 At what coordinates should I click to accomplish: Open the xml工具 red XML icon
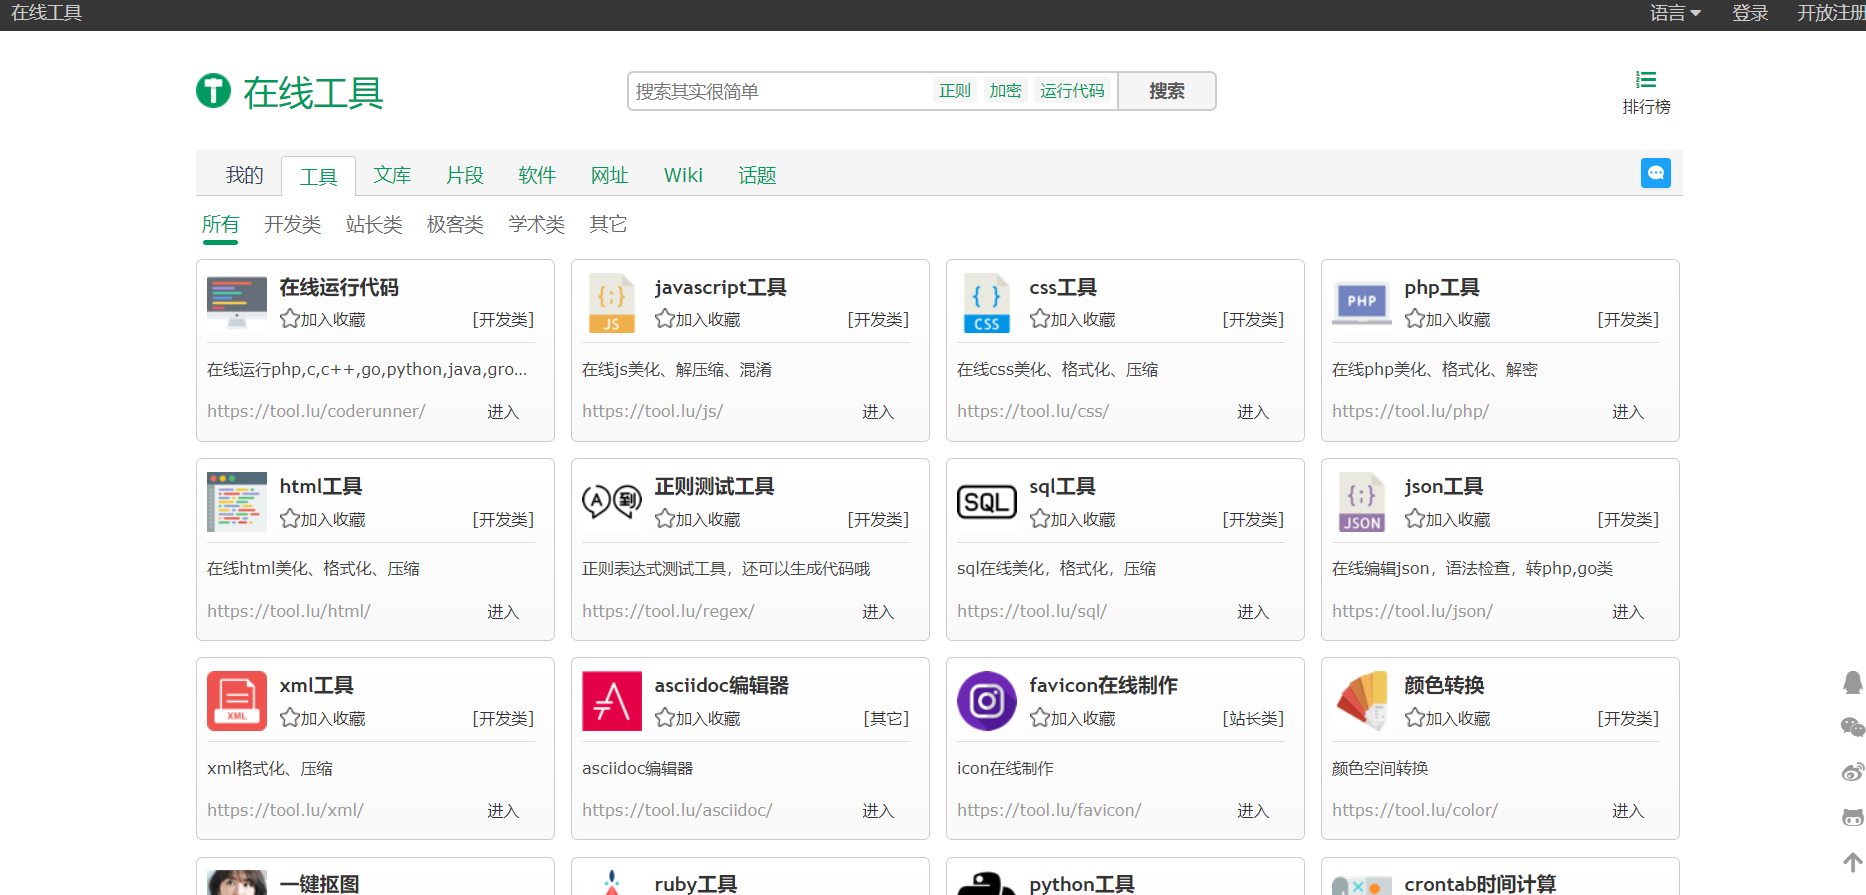coord(237,701)
